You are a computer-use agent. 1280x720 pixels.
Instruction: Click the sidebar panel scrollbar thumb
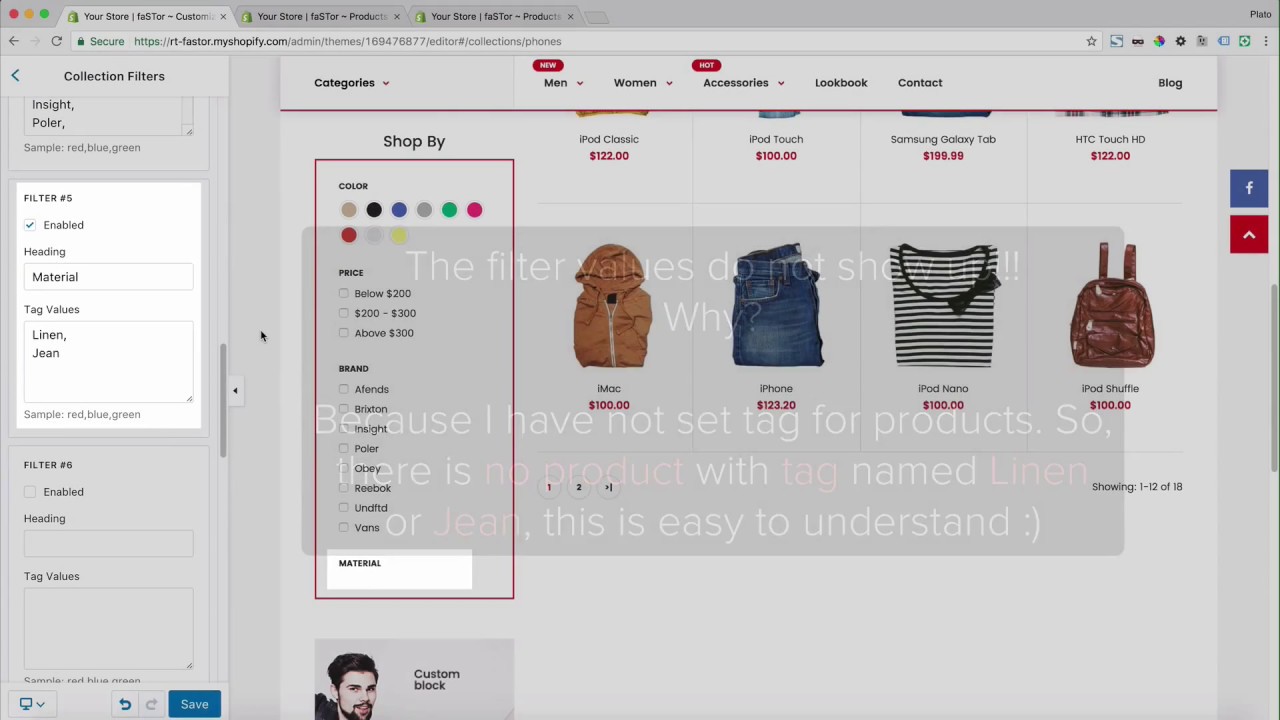pyautogui.click(x=223, y=399)
